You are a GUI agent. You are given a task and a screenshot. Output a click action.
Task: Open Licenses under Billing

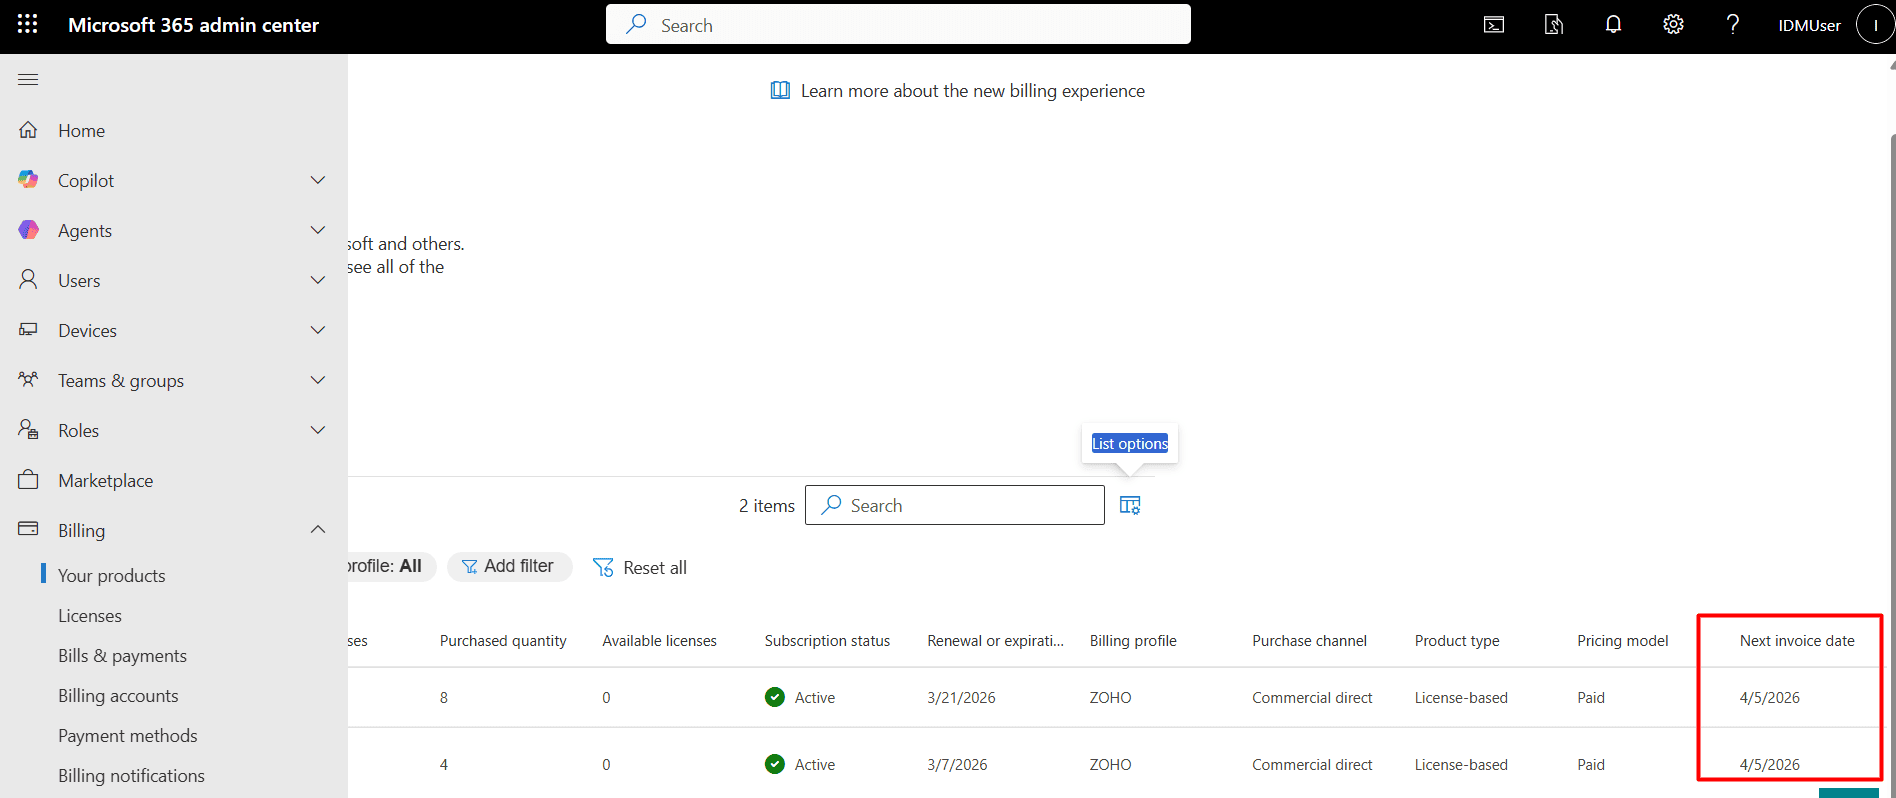point(90,615)
